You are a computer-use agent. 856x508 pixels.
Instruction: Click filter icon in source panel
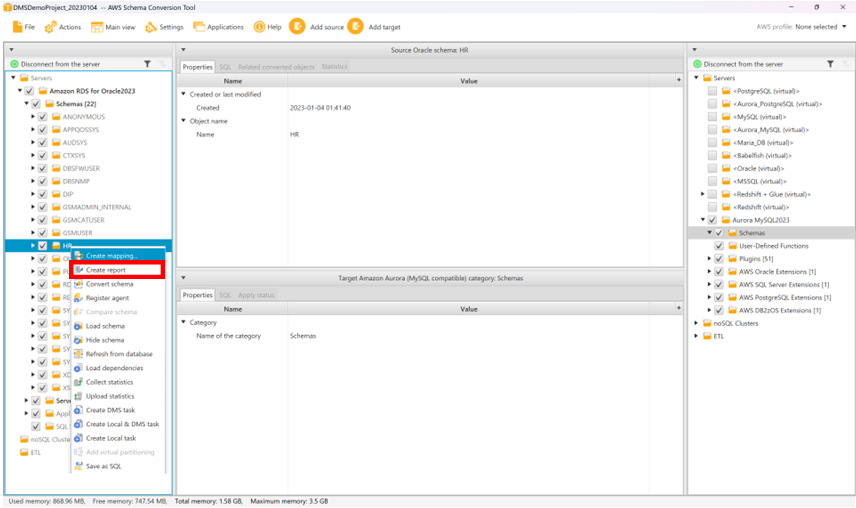(x=147, y=64)
